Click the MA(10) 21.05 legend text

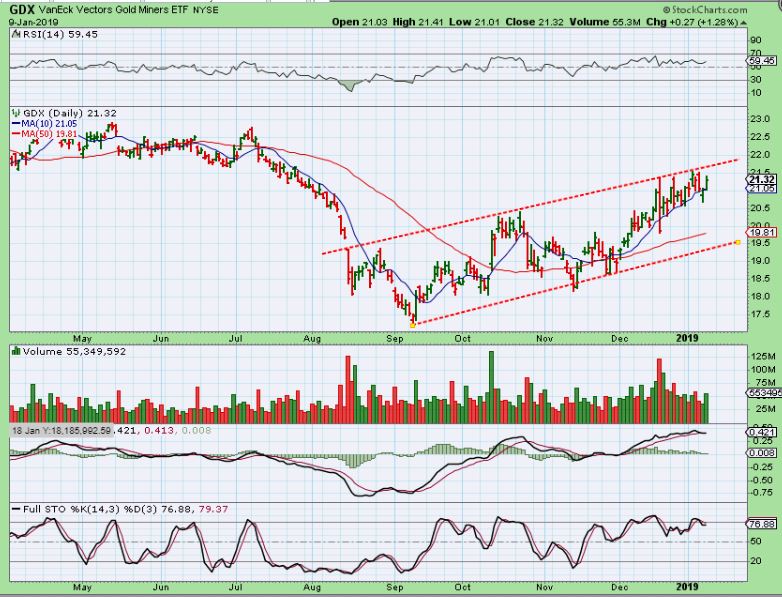[x=49, y=124]
